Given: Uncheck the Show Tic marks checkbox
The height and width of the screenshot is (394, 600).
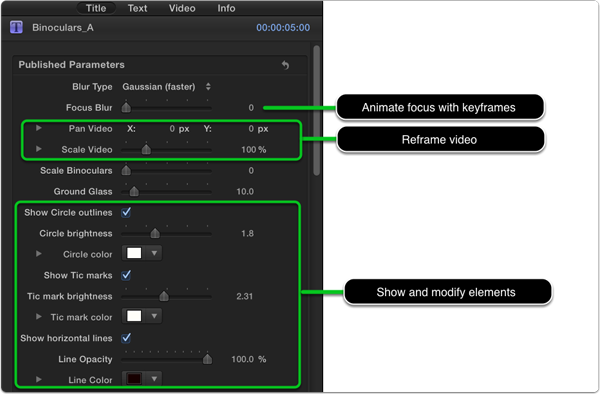Looking at the screenshot, I should (126, 275).
